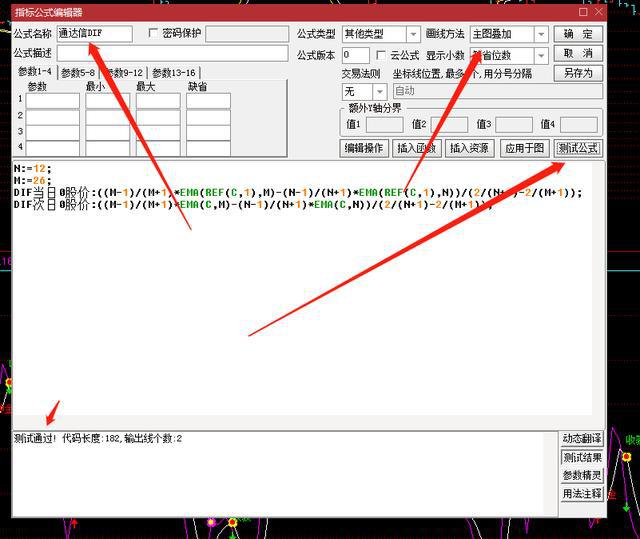Click the 测试公式 test formula button
Screen dimensions: 640x539
pyautogui.click(x=579, y=148)
